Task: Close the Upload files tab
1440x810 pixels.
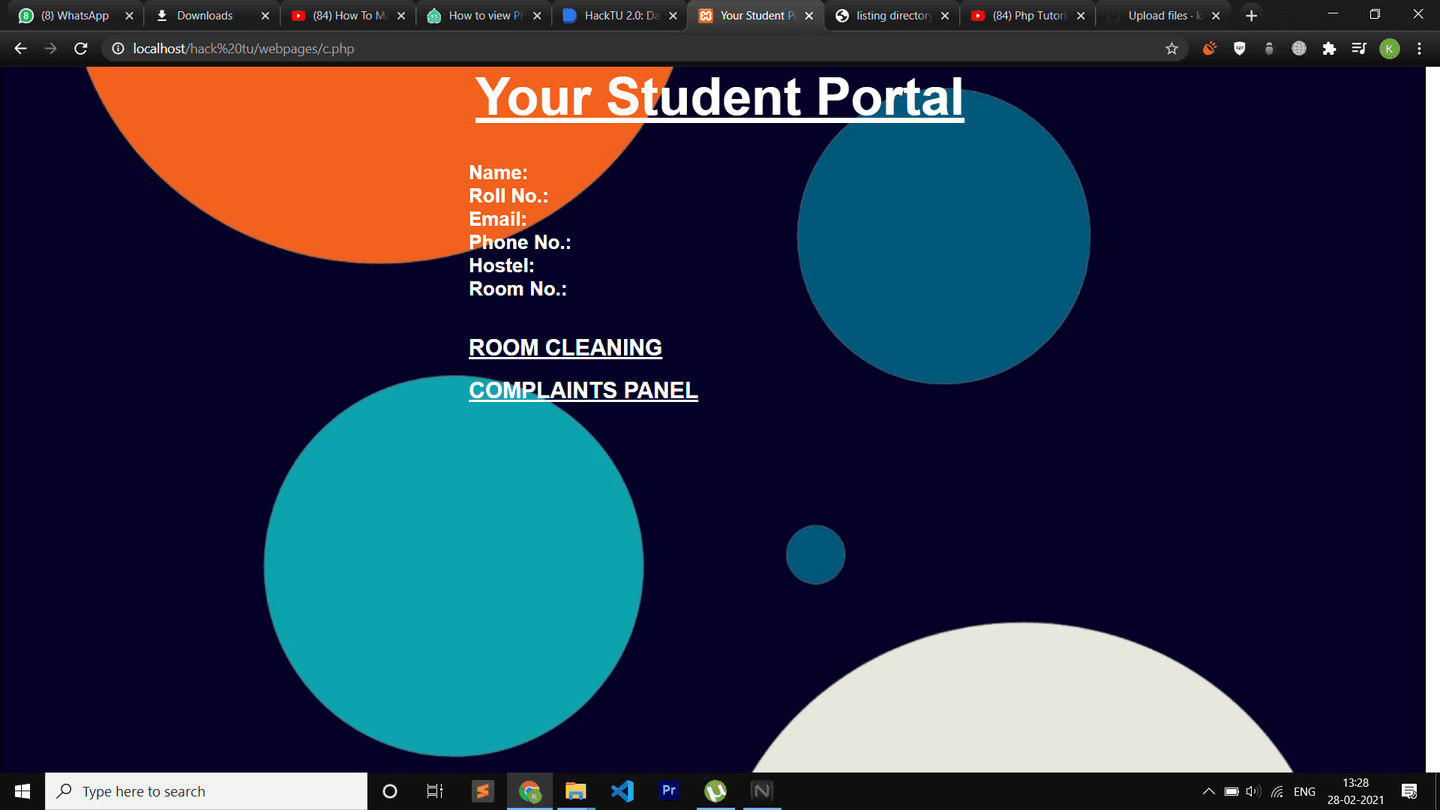Action: (1216, 16)
